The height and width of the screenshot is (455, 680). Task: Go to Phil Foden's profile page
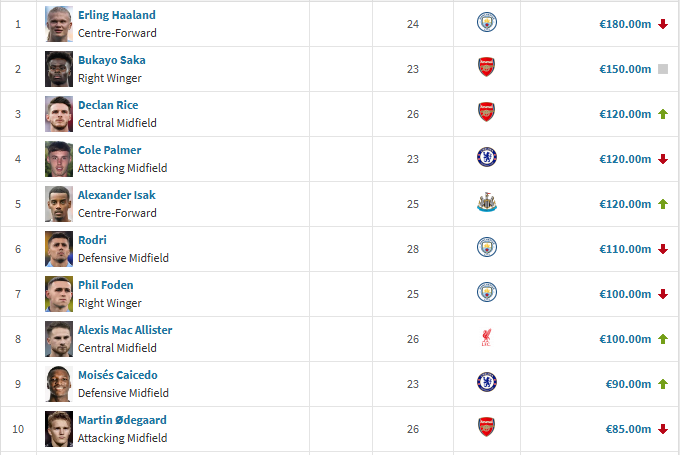105,285
